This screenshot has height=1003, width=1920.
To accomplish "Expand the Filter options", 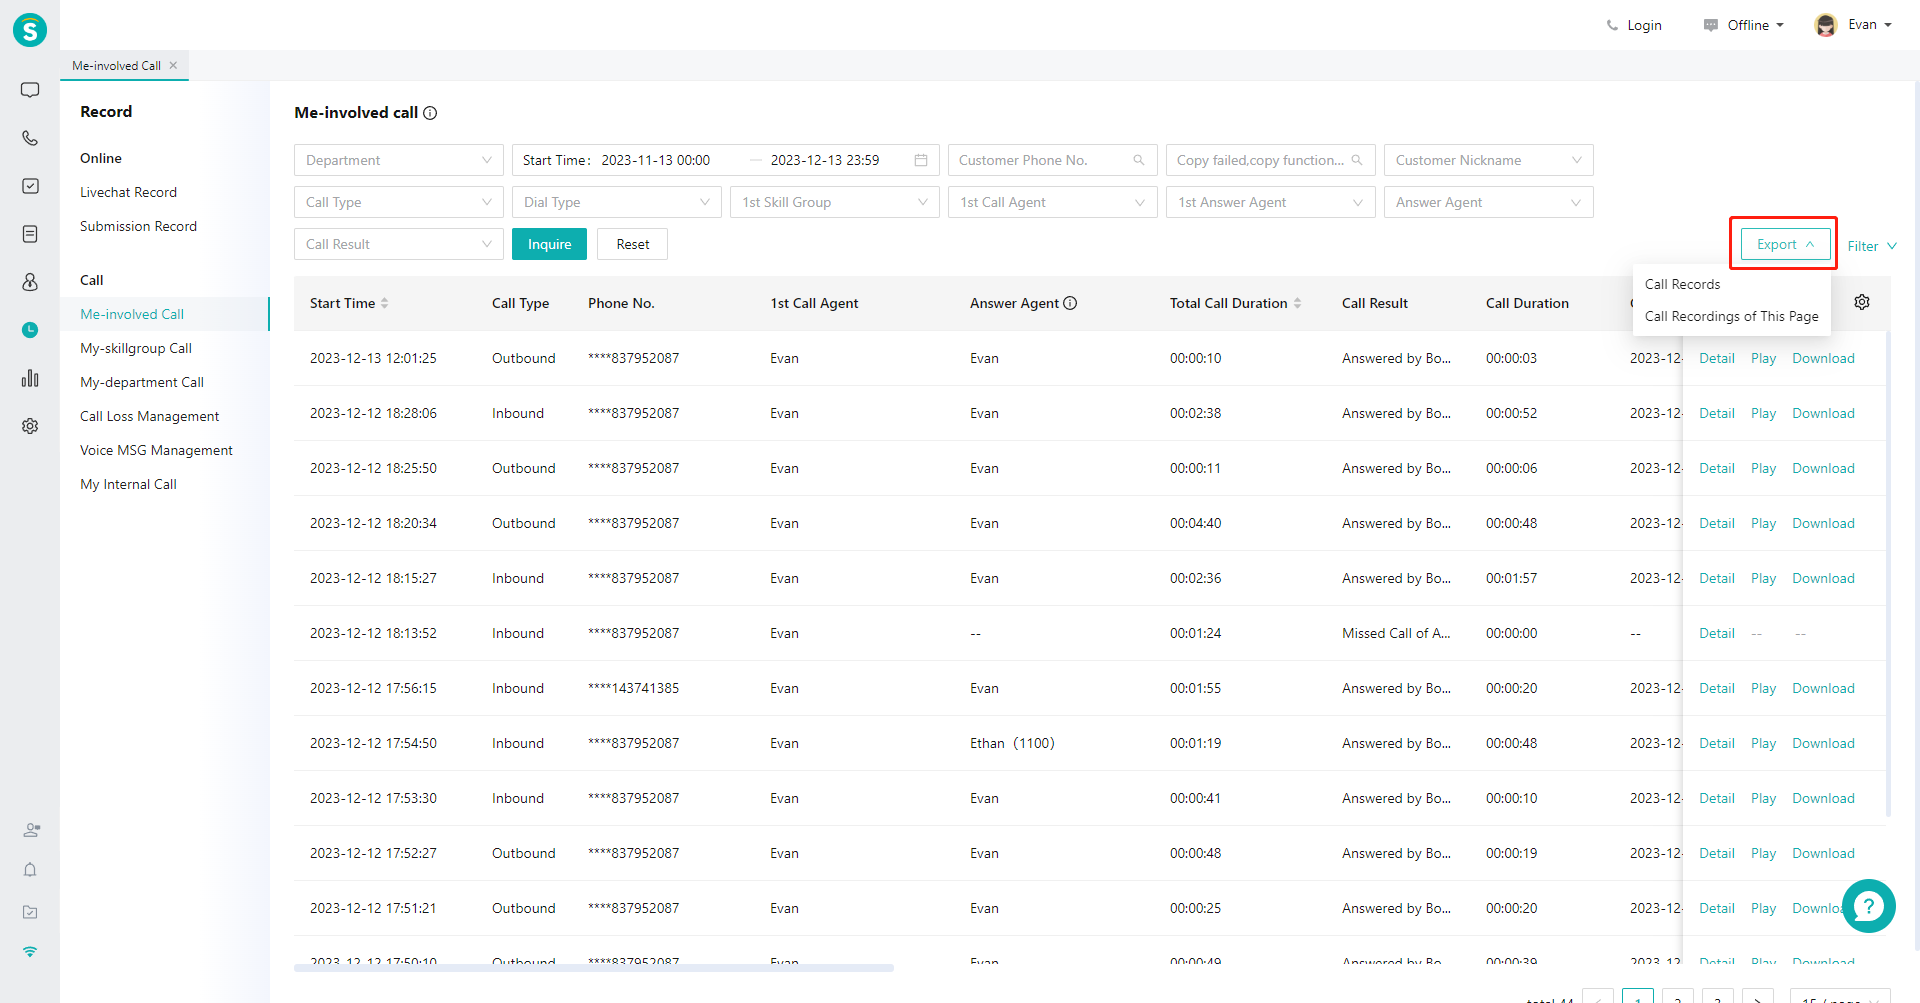I will [1872, 246].
